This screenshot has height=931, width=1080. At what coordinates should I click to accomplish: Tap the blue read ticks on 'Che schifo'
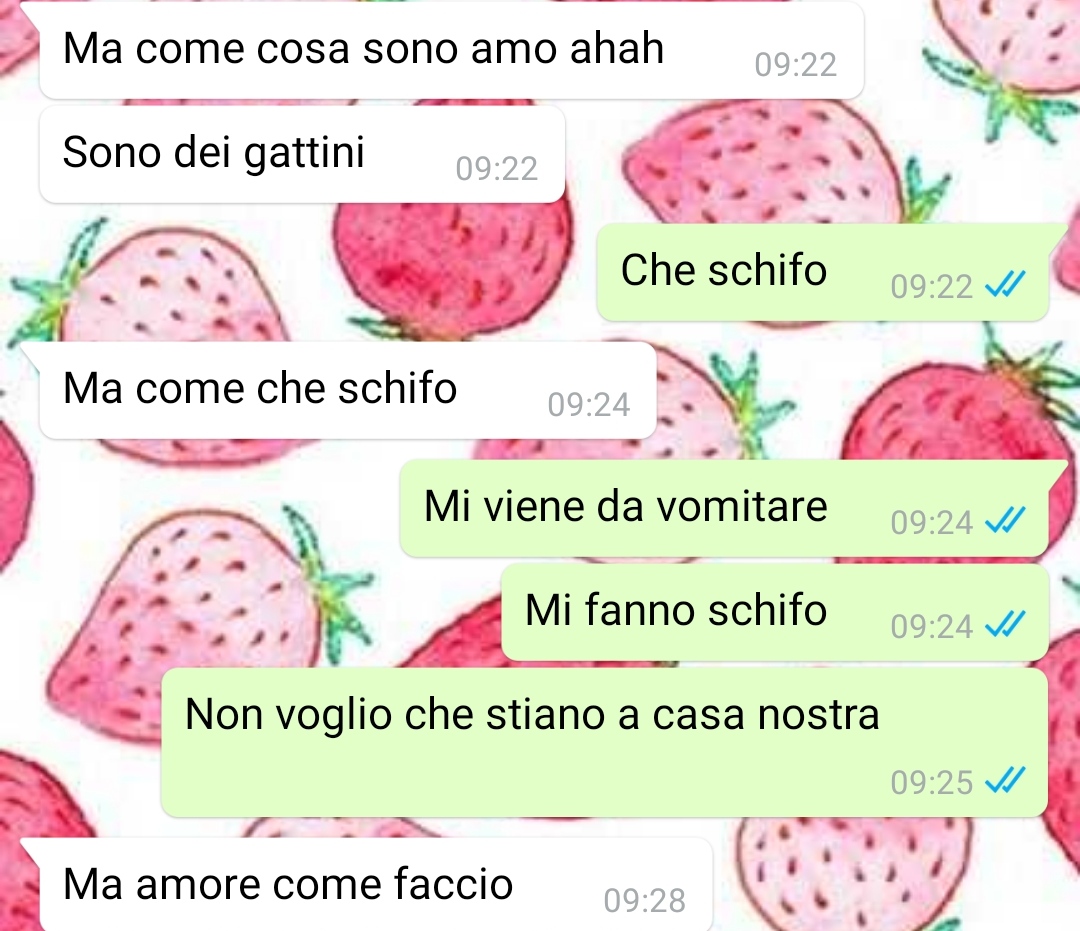[x=1006, y=284]
